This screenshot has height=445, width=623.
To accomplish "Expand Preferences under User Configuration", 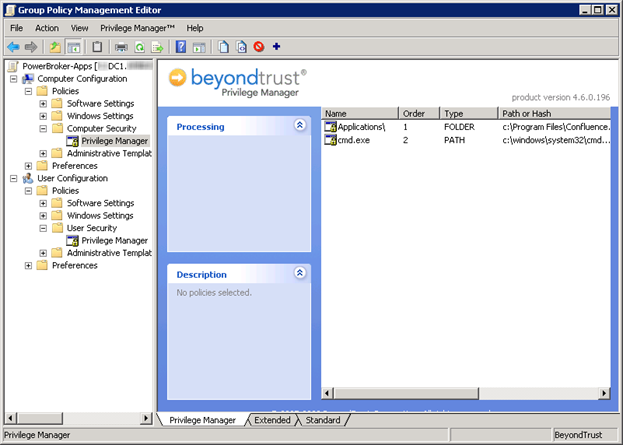I will [x=28, y=265].
